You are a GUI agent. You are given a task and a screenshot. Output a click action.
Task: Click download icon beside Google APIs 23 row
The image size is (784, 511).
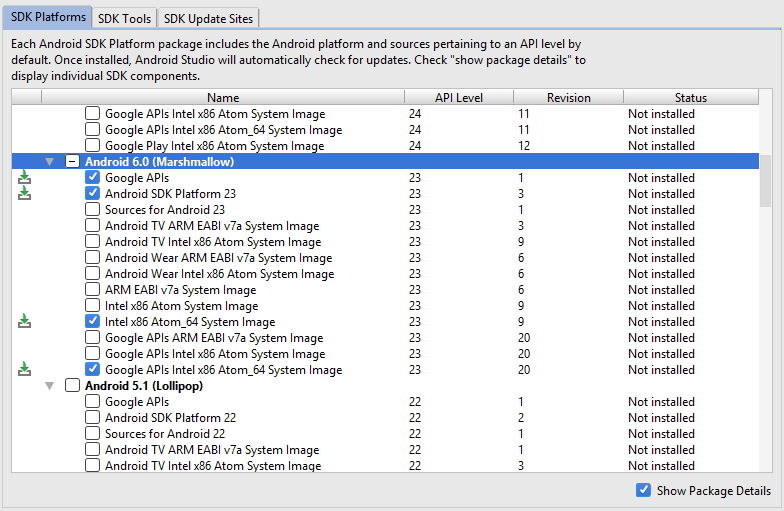(x=25, y=178)
